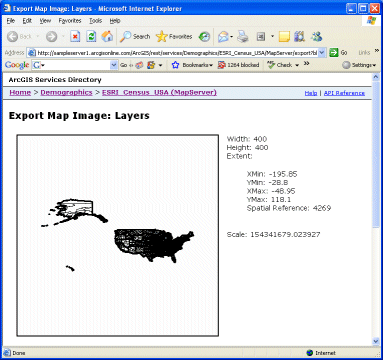The height and width of the screenshot is (360, 383).
Task: Click the vertical scrollbar thumb
Action: coord(376,154)
